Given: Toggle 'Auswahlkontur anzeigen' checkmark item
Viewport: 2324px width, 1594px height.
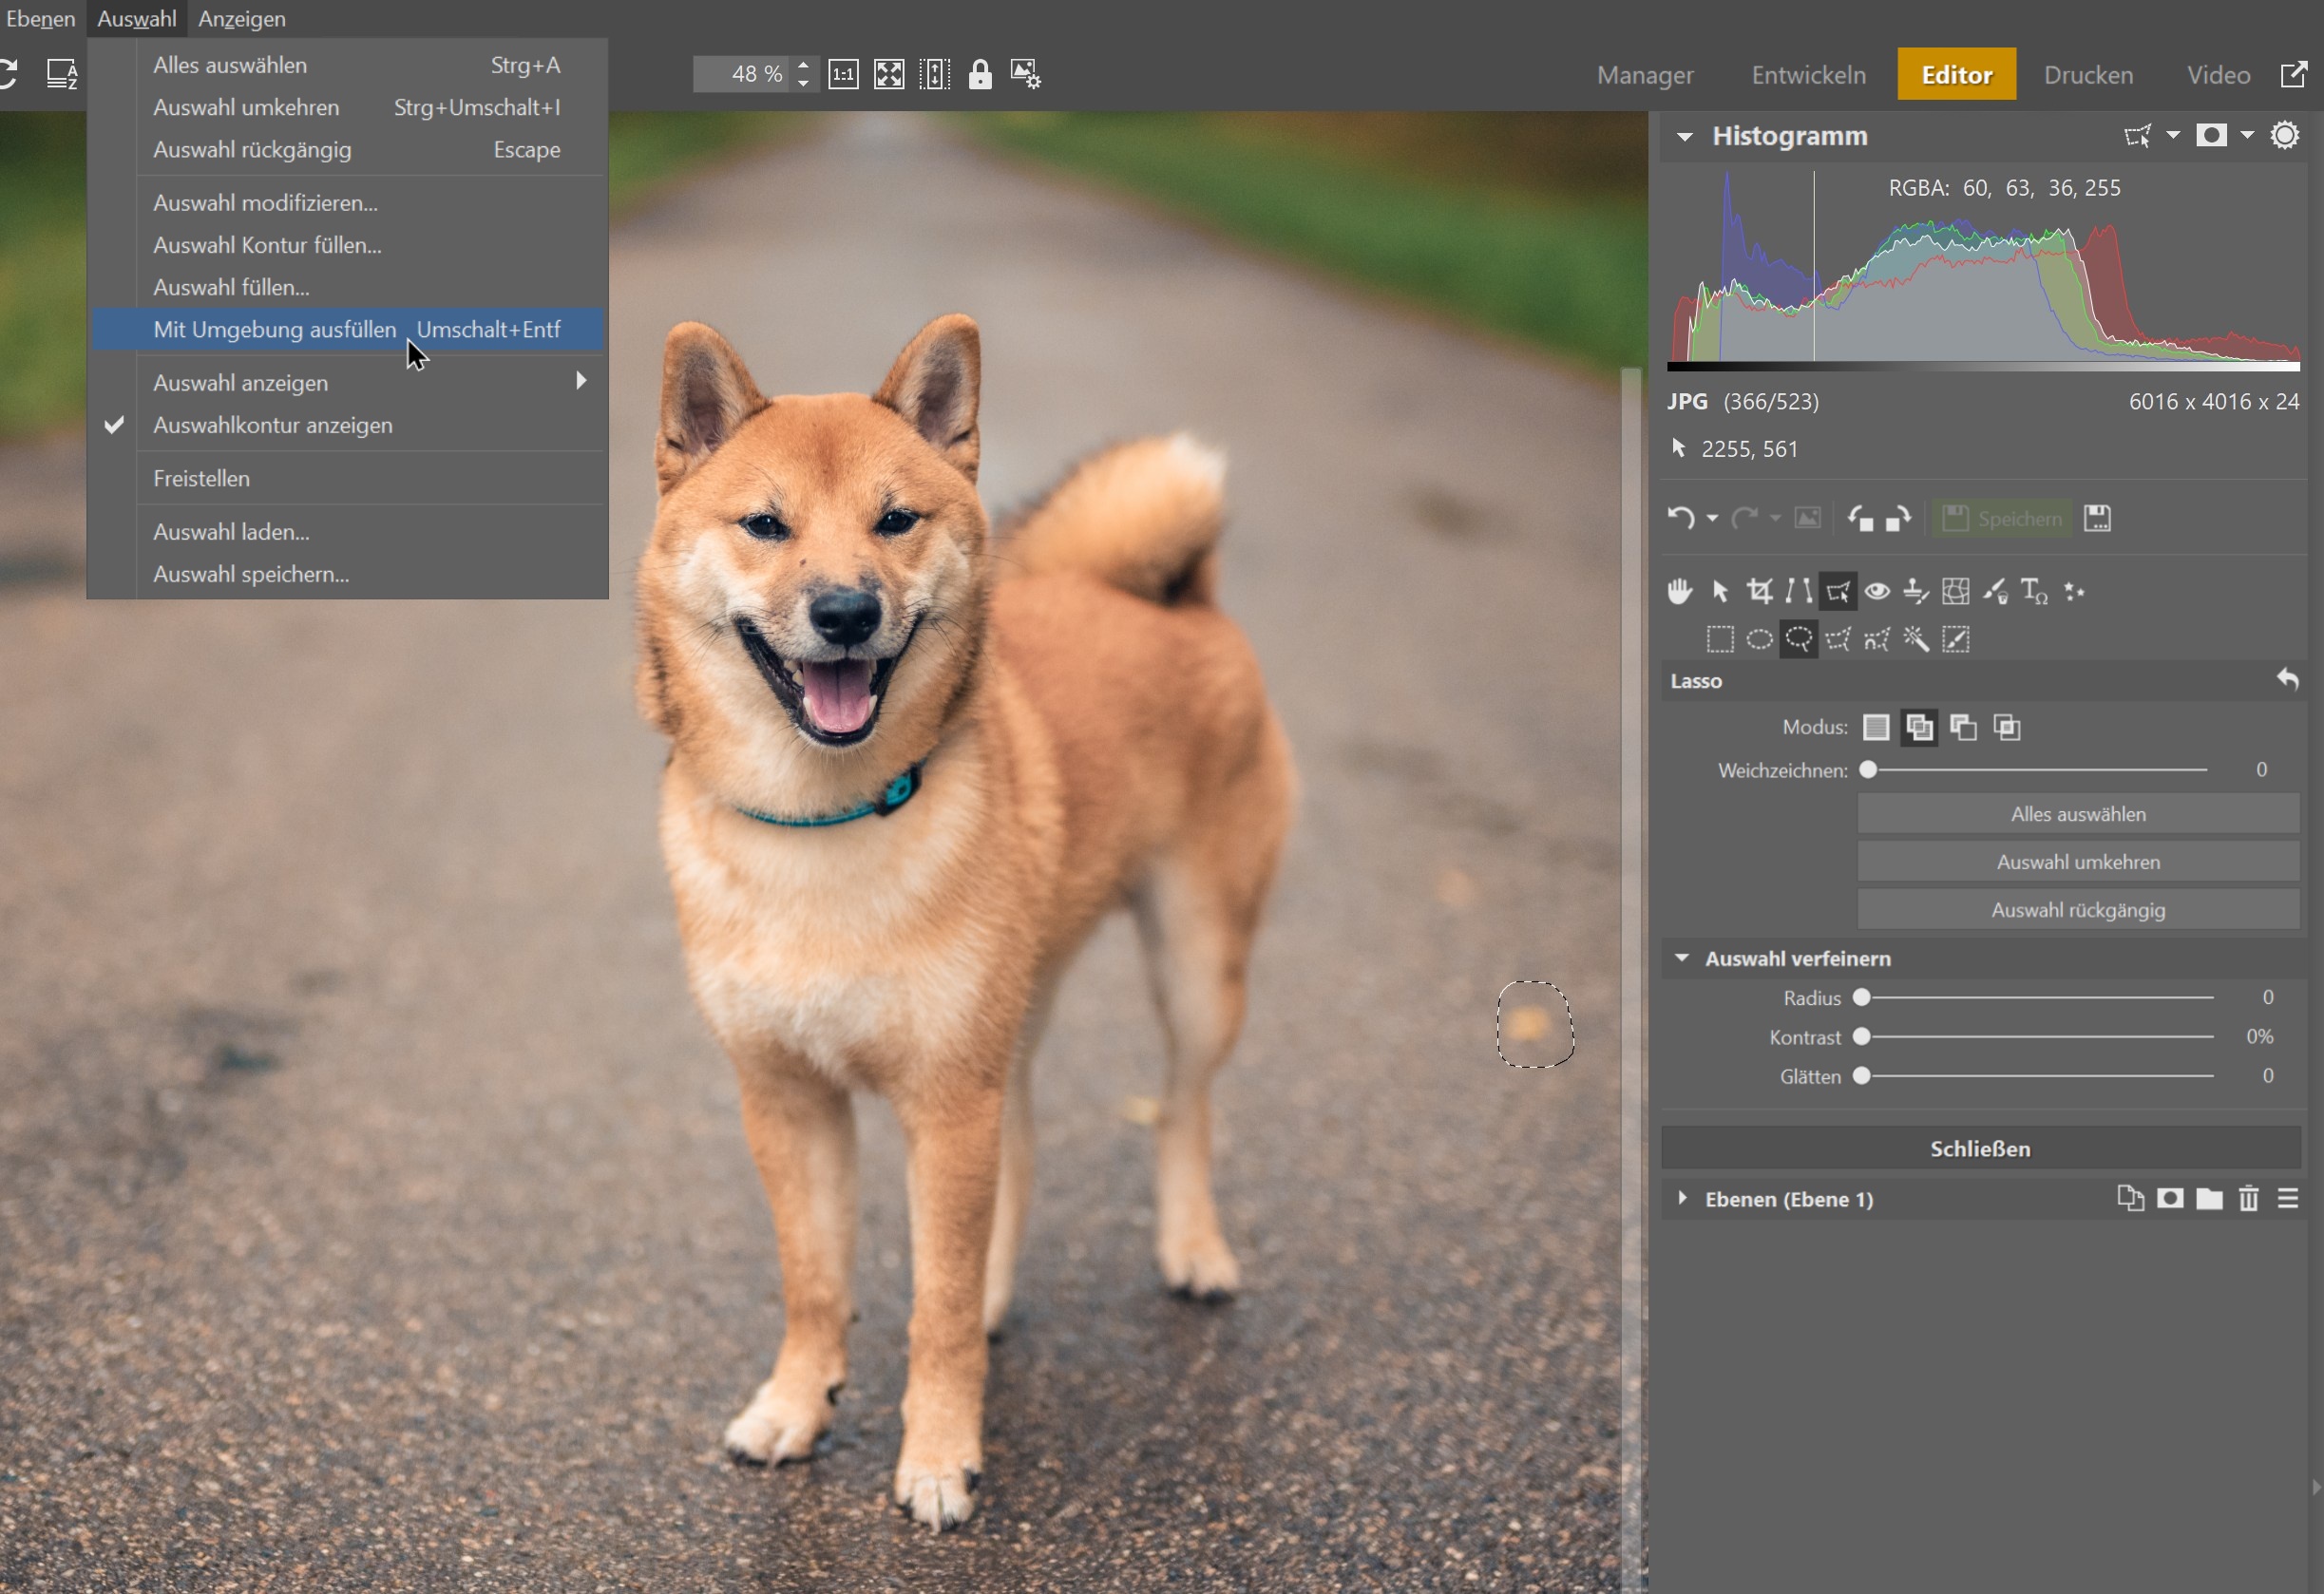Looking at the screenshot, I should [x=348, y=425].
